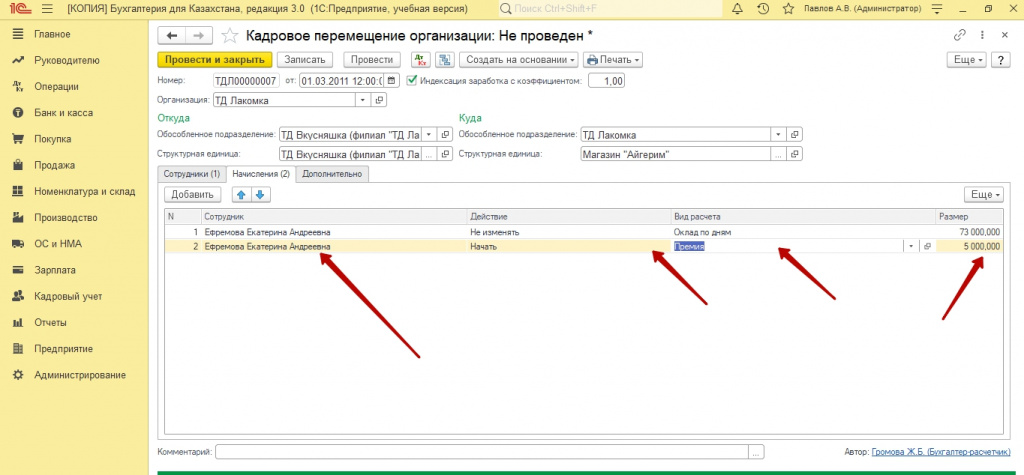This screenshot has height=475, width=1024.
Task: Click Провести и закрыть
Action: click(x=214, y=59)
